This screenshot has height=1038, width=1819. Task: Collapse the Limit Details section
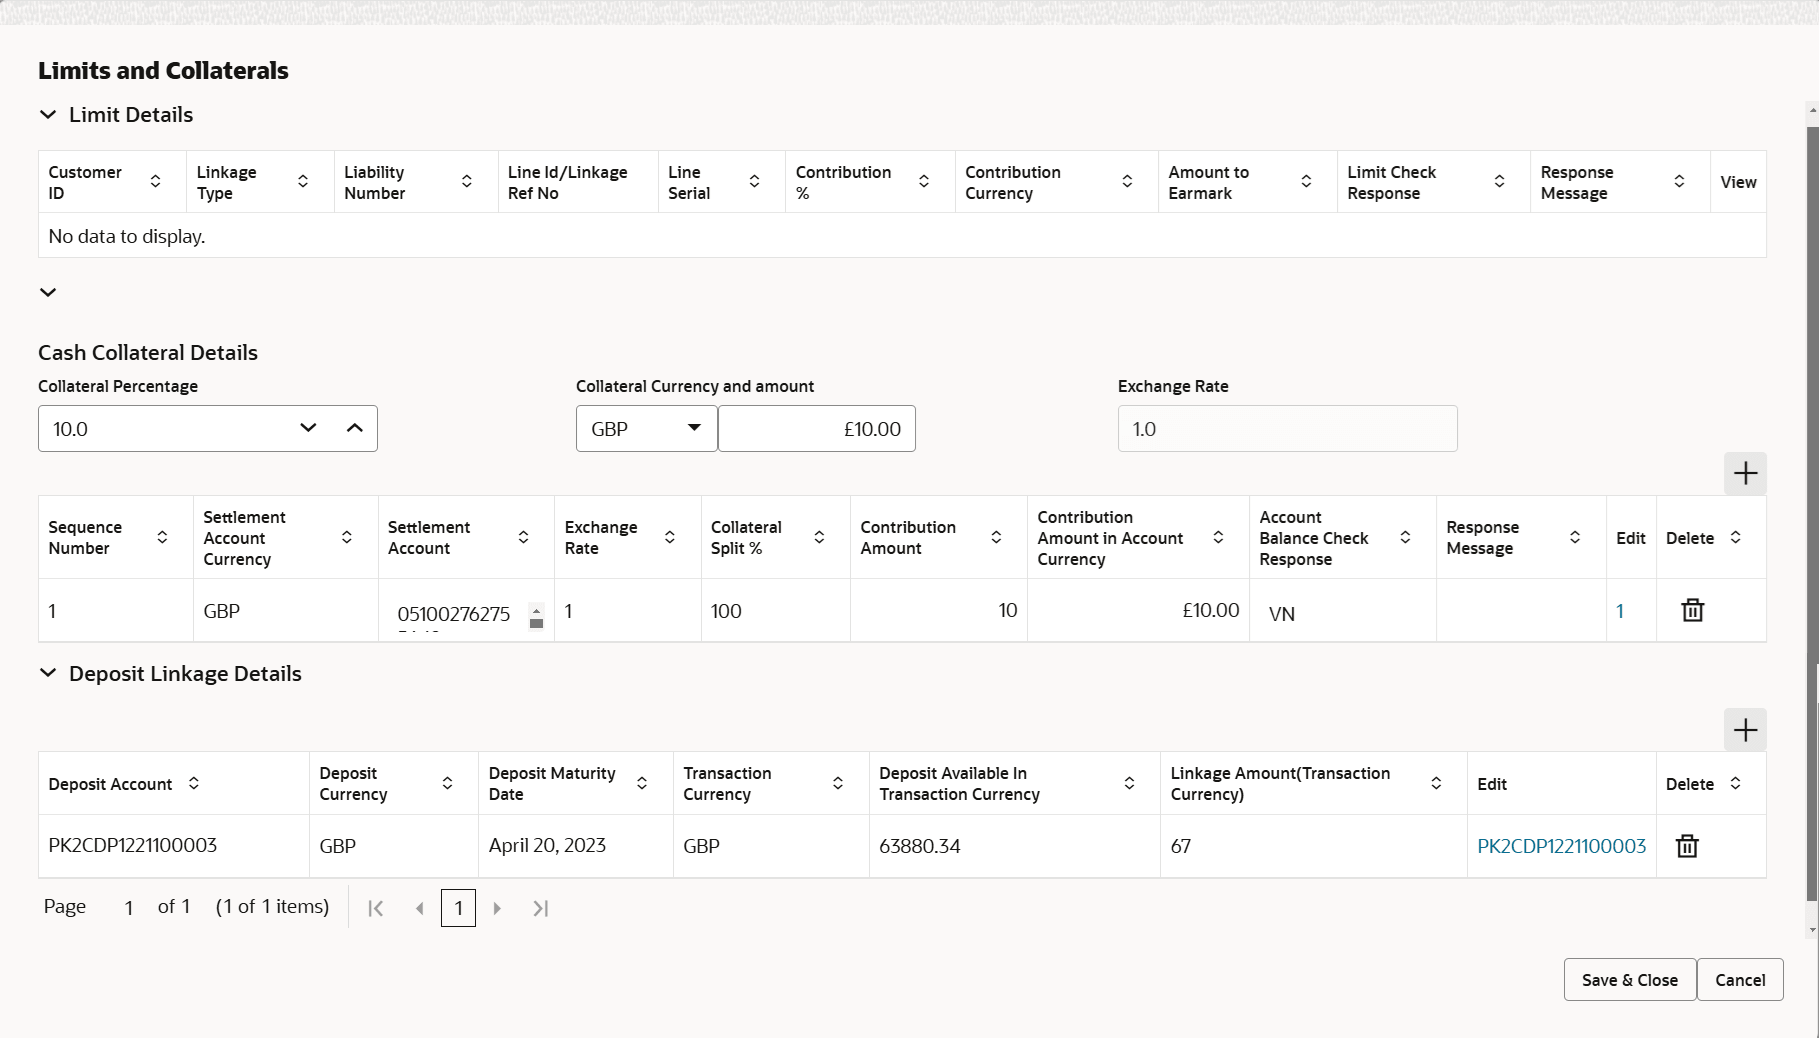tap(48, 115)
